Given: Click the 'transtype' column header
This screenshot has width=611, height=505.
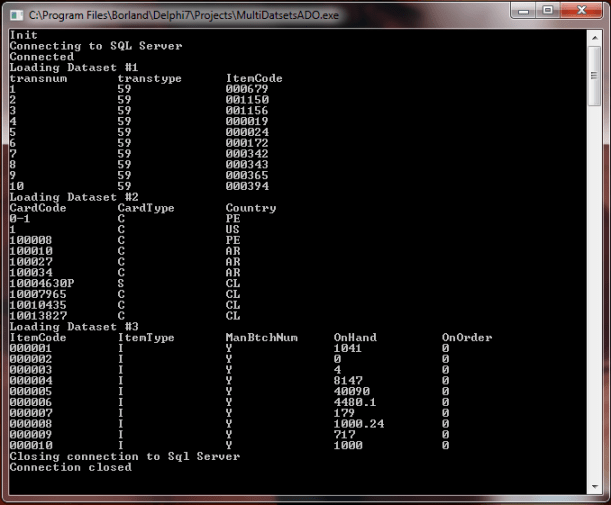Looking at the screenshot, I should coord(150,78).
